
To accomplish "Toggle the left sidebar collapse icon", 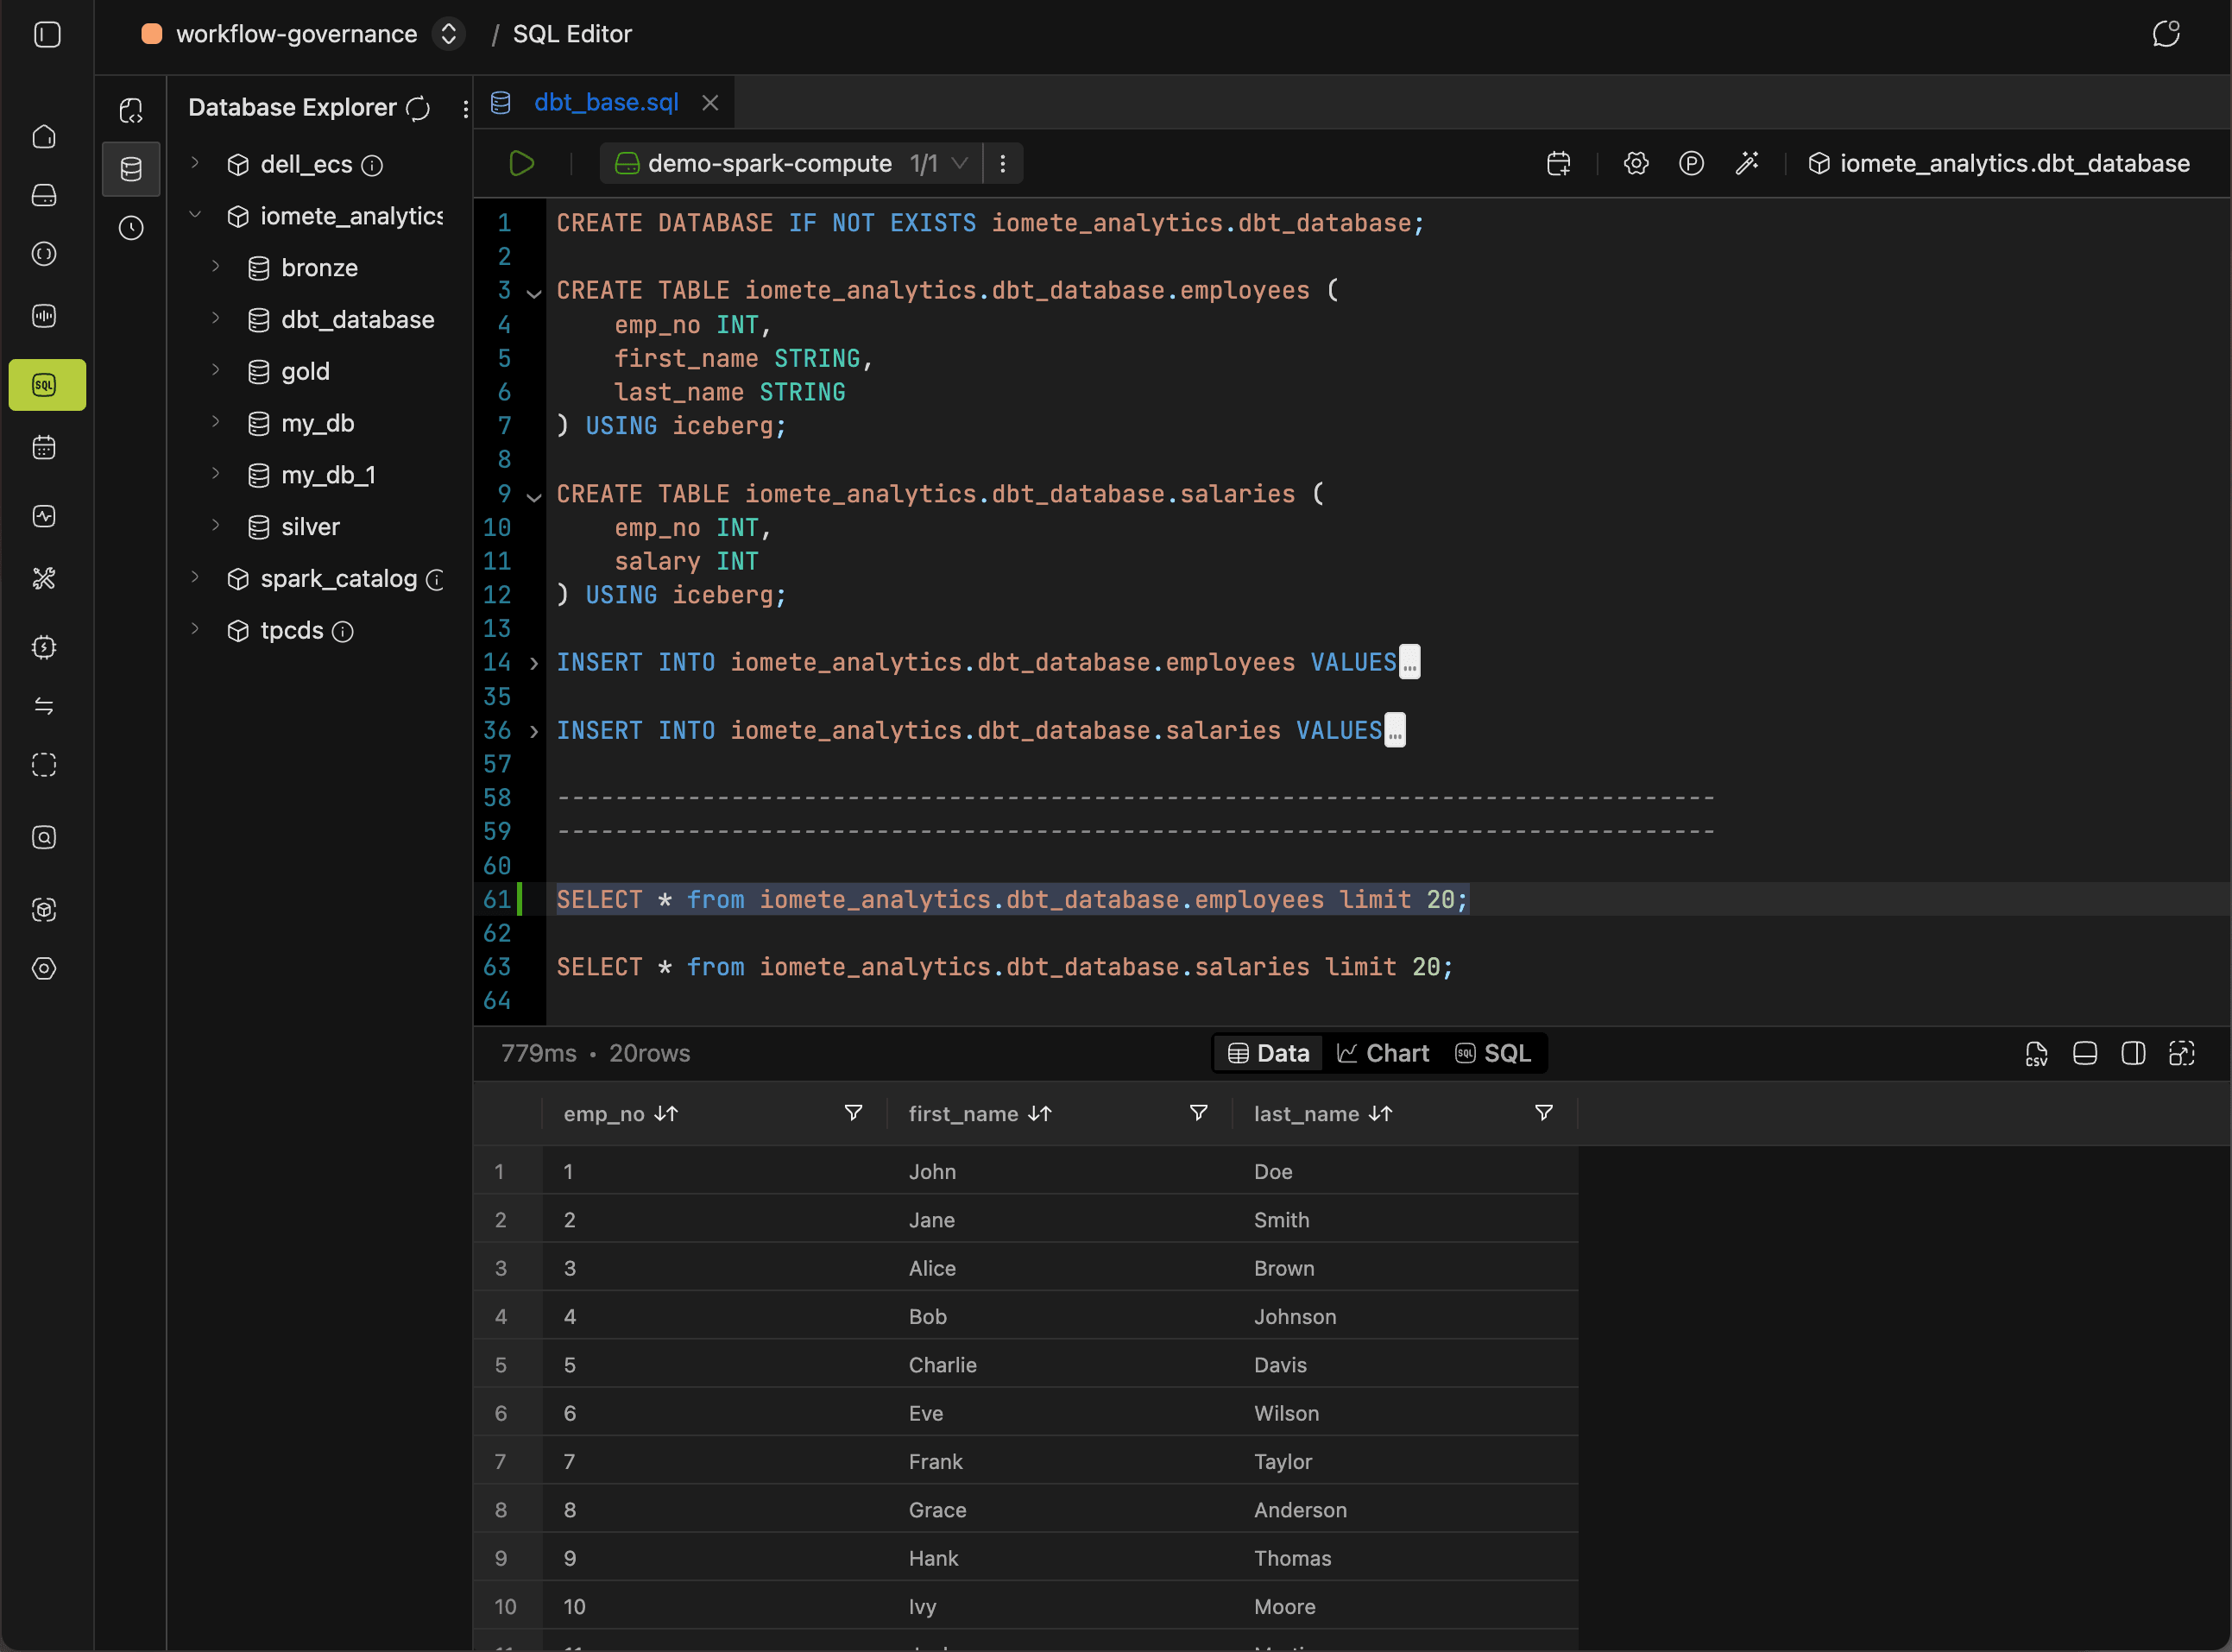I will (x=47, y=34).
